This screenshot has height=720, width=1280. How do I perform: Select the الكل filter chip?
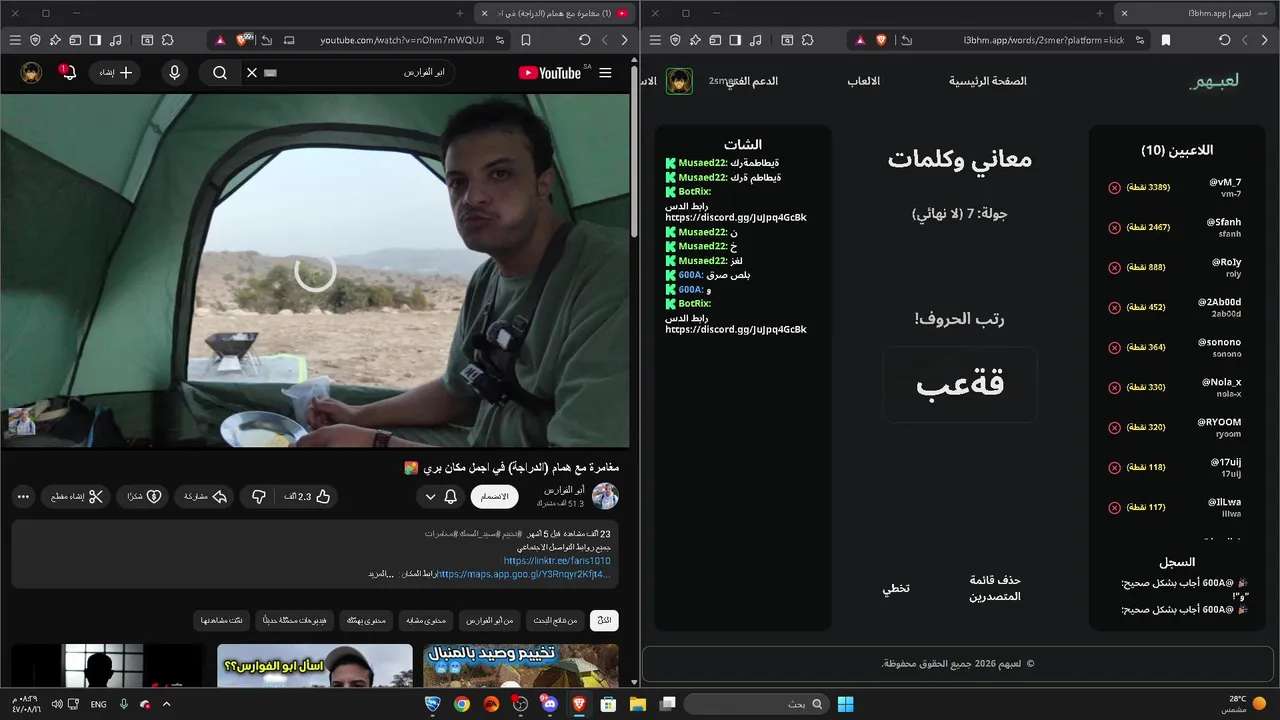604,621
